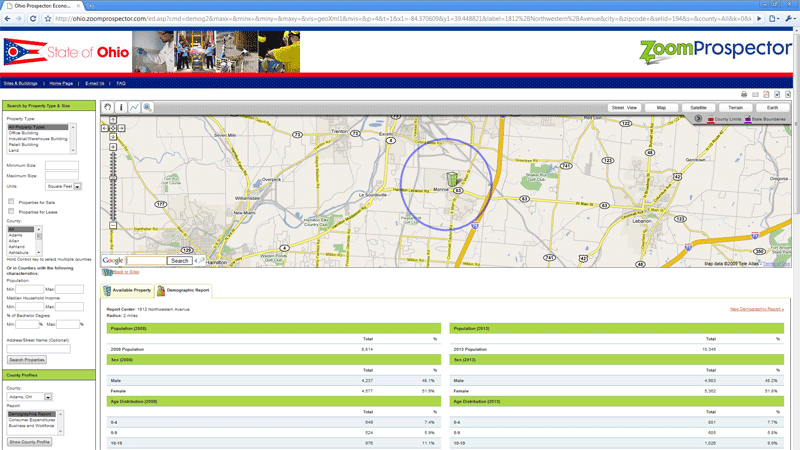Focus the Minimum Size input field
The height and width of the screenshot is (450, 800).
coord(62,165)
